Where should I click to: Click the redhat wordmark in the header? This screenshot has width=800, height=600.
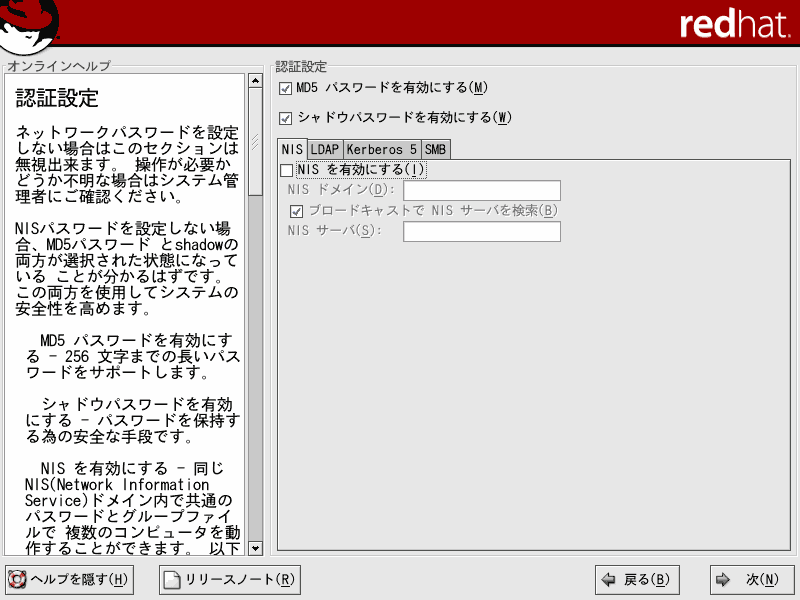(x=735, y=24)
